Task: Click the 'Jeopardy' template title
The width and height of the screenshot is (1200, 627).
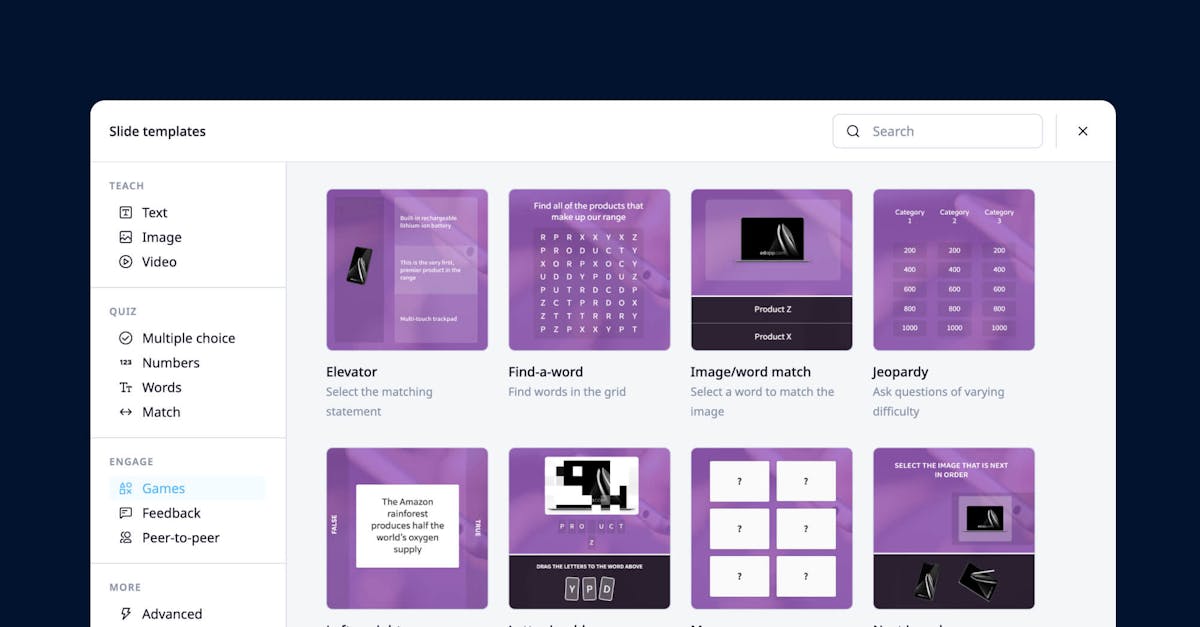Action: 900,372
